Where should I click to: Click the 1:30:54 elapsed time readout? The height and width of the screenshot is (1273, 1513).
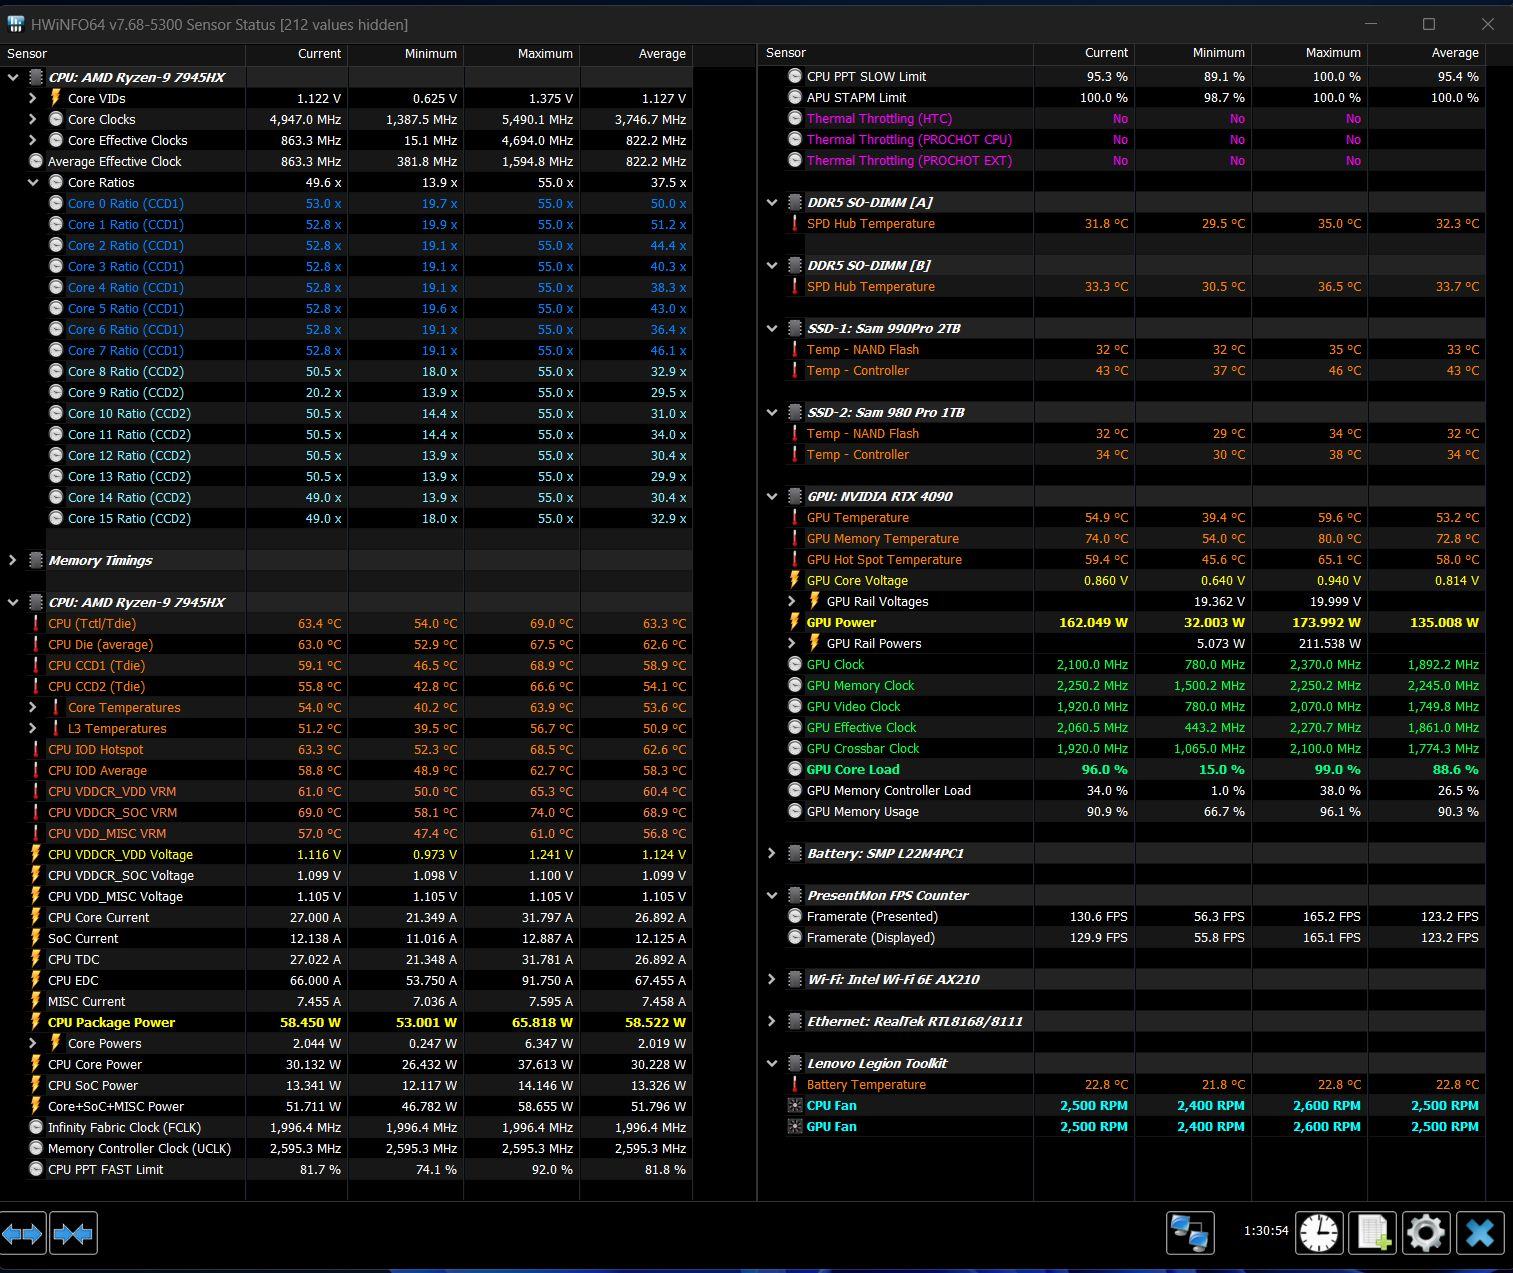pyautogui.click(x=1265, y=1231)
